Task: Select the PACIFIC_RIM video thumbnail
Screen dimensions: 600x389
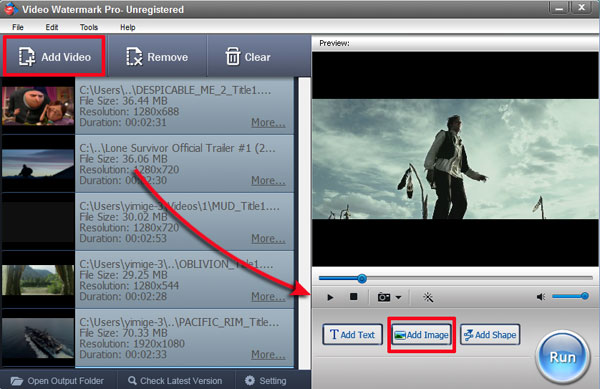Action: tap(38, 338)
